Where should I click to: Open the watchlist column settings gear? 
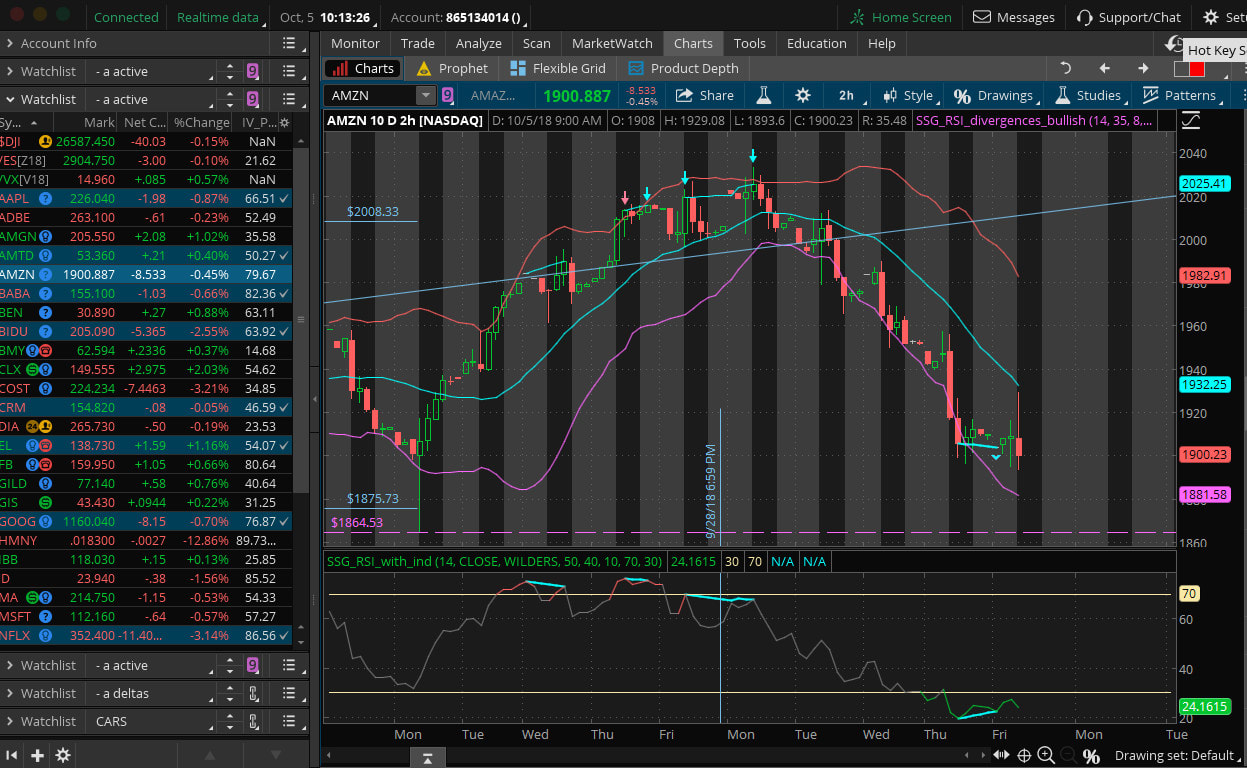point(284,122)
